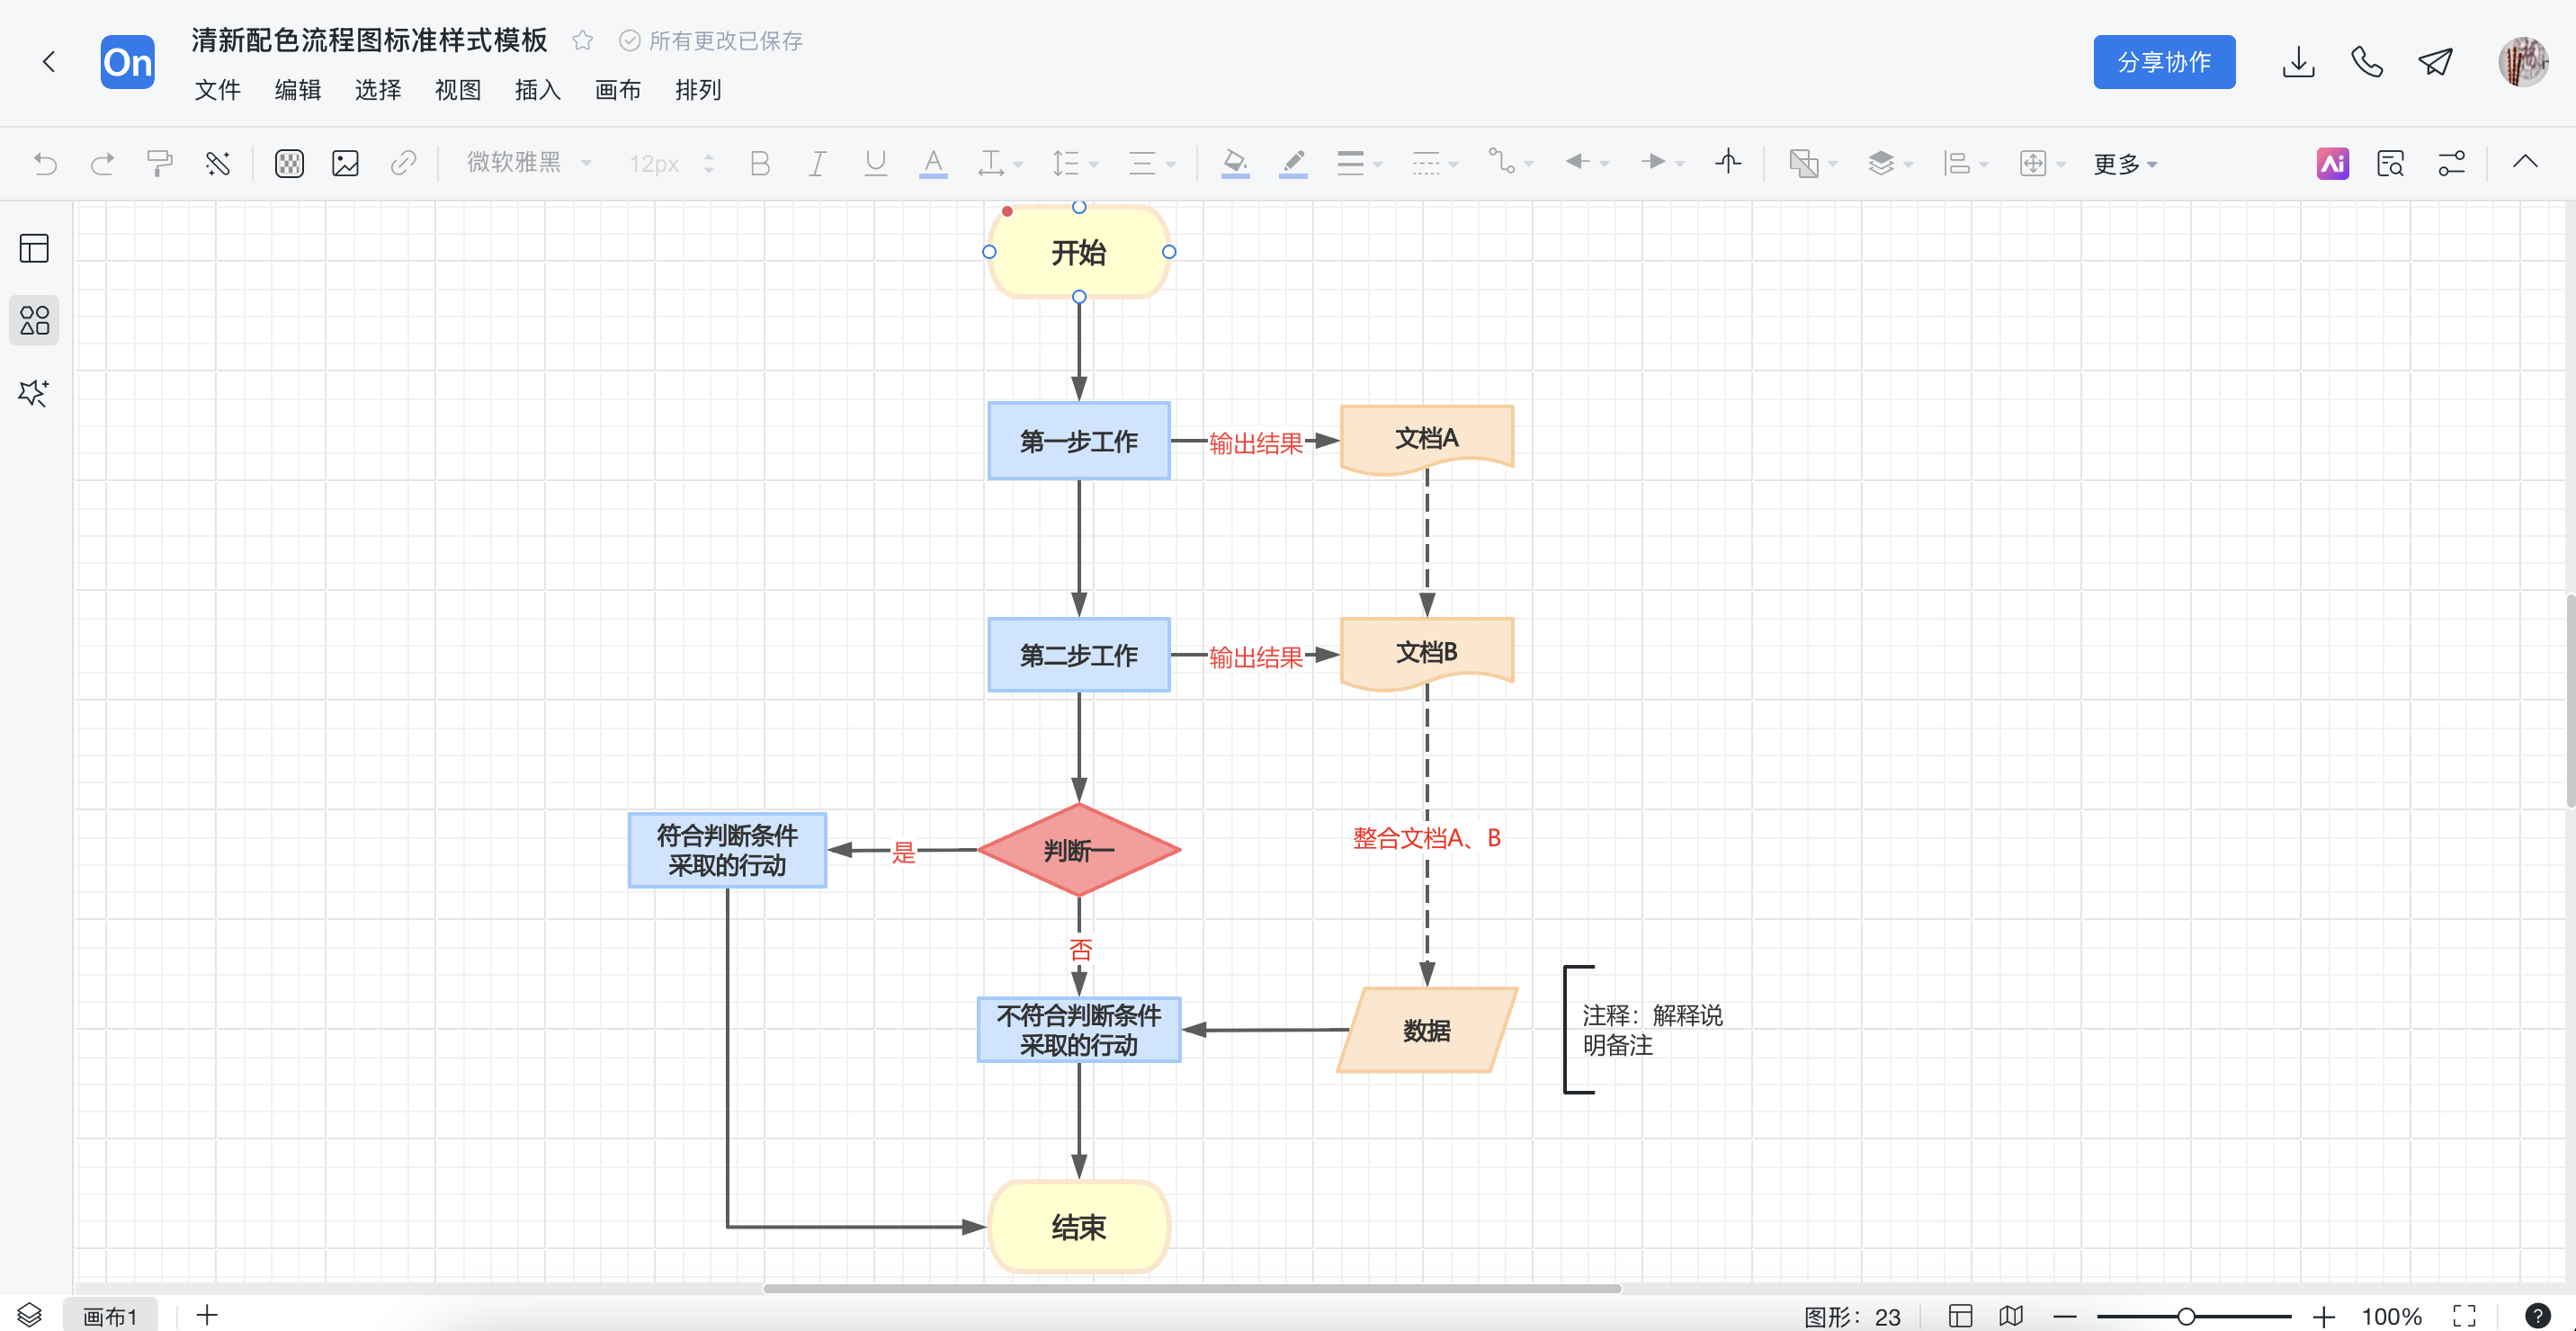Click the 分享协作 button
This screenshot has width=2576, height=1331.
2164,62
